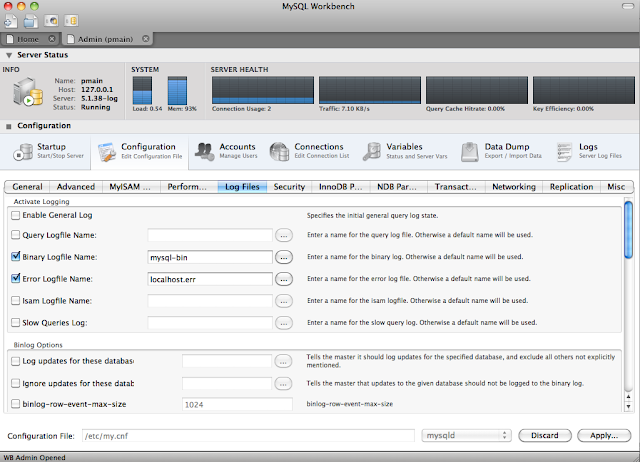
Task: Browse for Slow Queries Log file
Action: pyautogui.click(x=284, y=324)
